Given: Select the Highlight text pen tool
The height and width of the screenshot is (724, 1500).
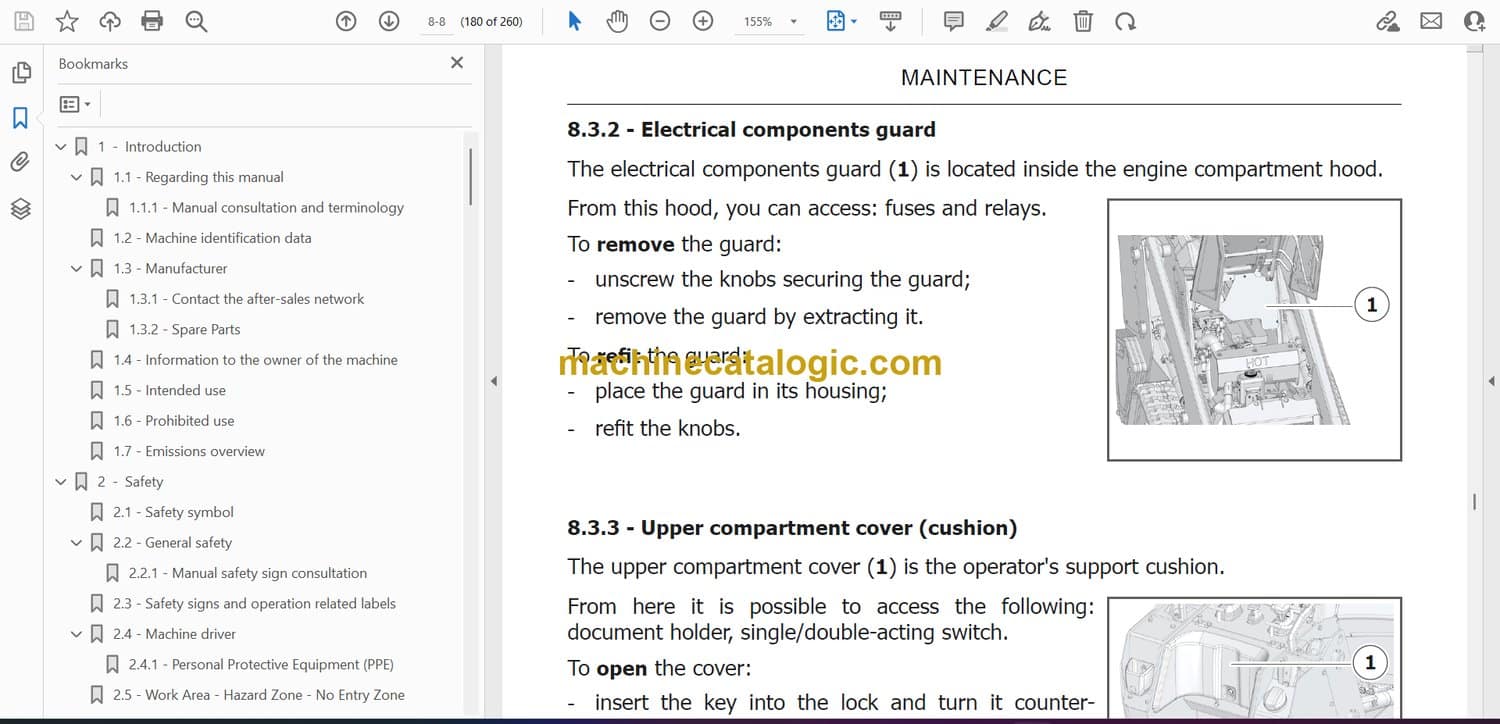Looking at the screenshot, I should tap(996, 21).
